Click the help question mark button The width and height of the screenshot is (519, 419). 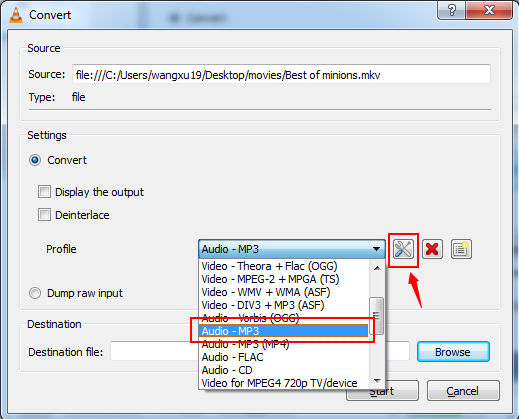(x=452, y=10)
